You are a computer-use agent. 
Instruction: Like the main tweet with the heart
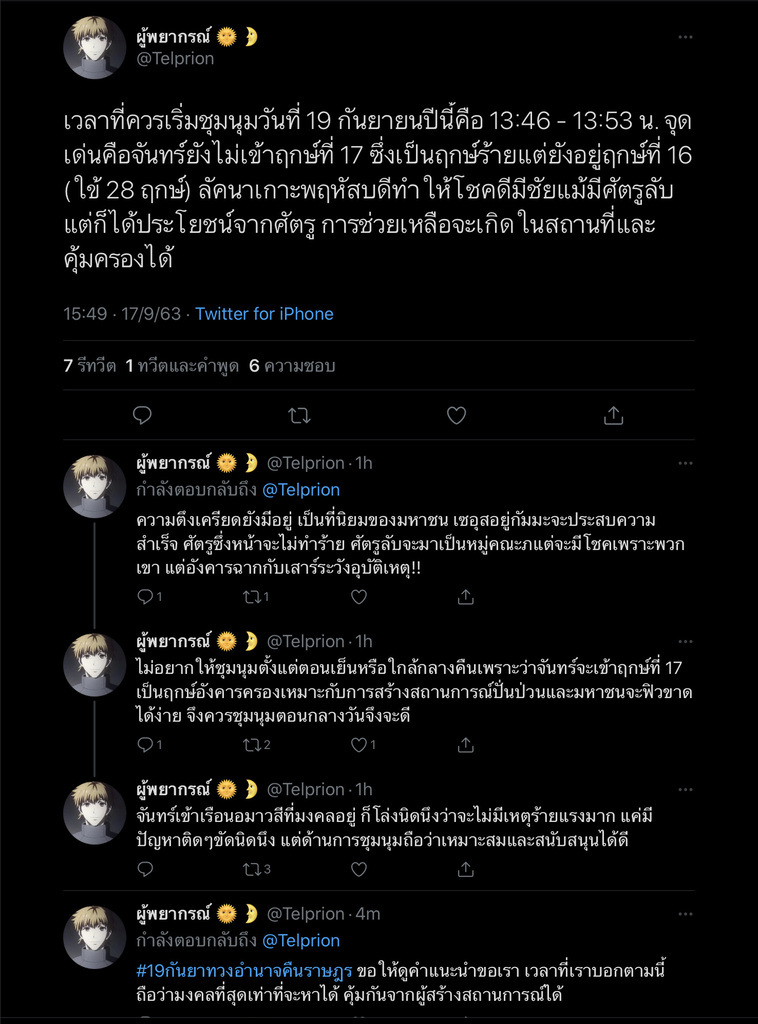pyautogui.click(x=456, y=415)
